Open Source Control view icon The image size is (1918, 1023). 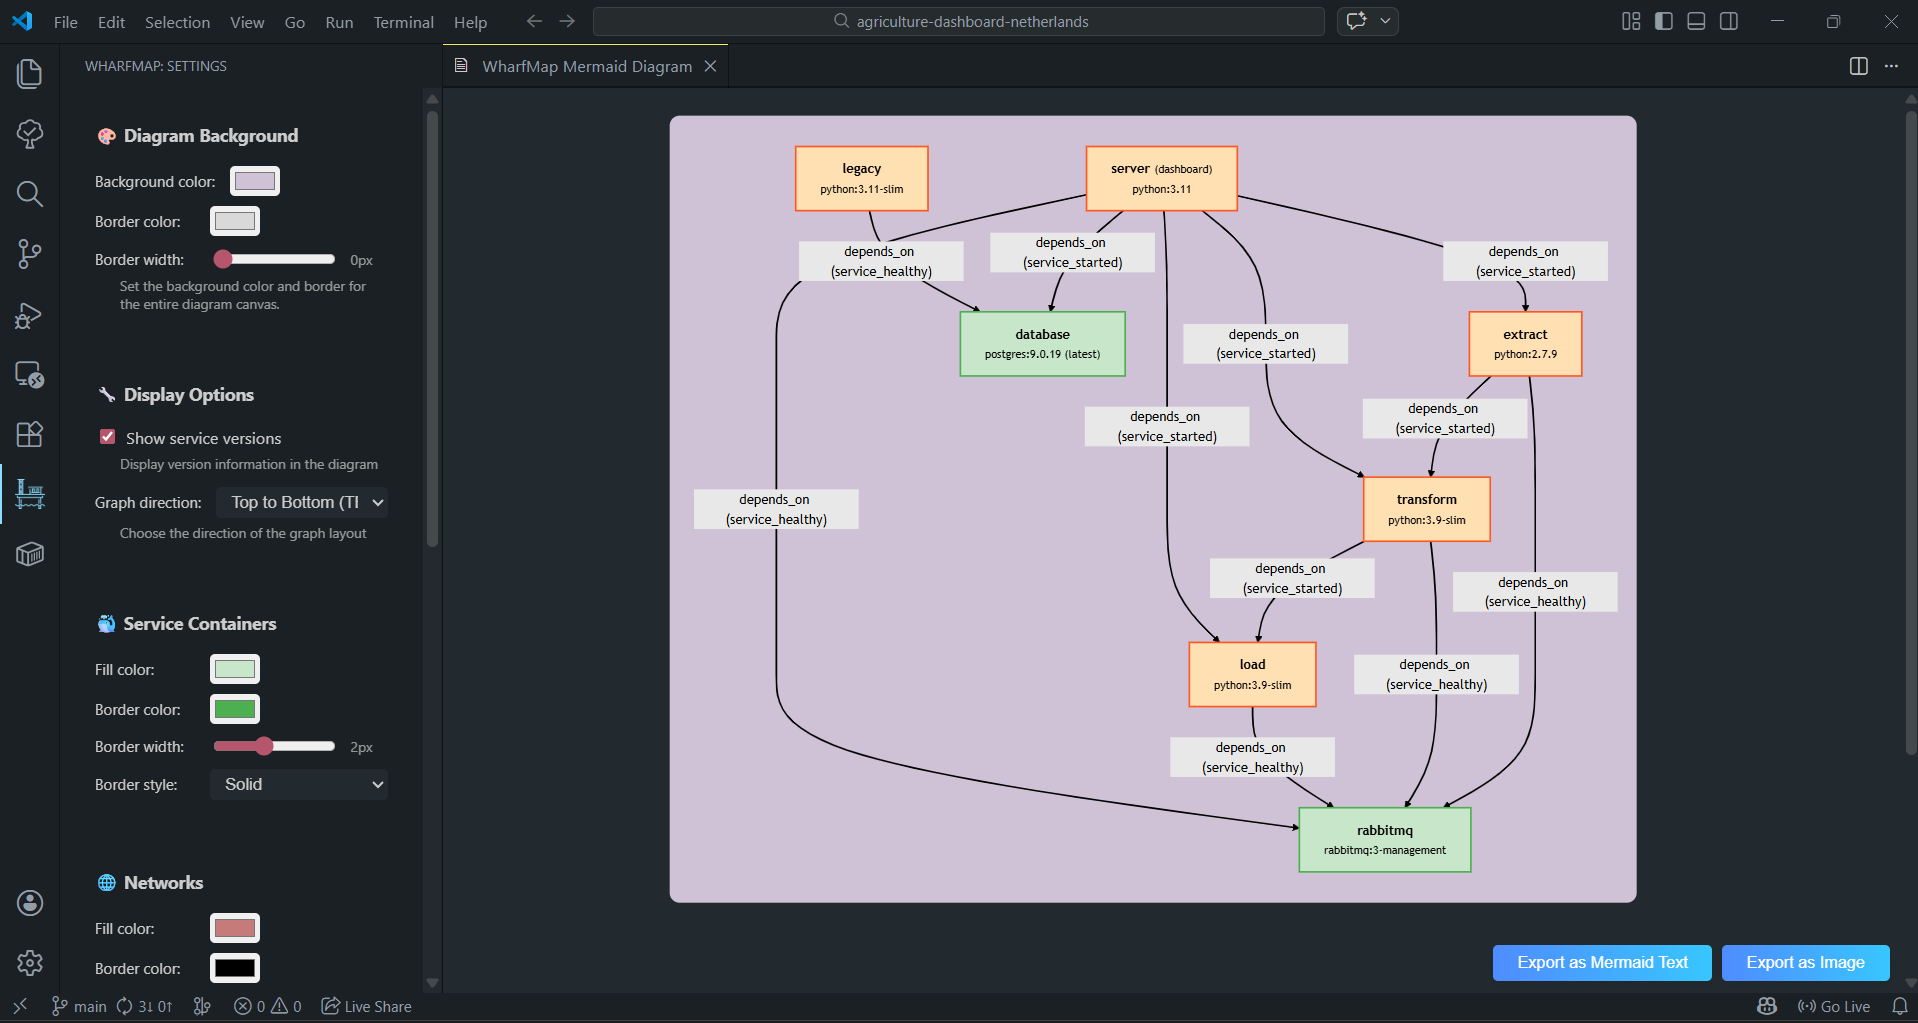[x=30, y=254]
